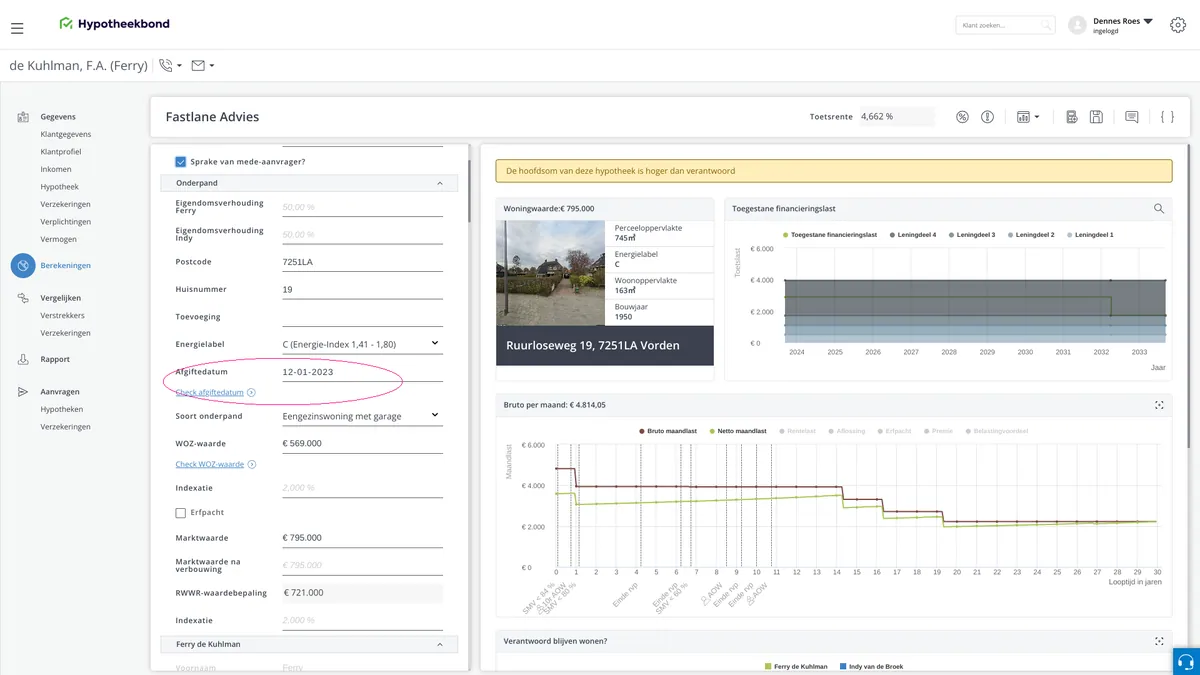This screenshot has width=1200, height=675.
Task: Click the house photo thumbnail
Action: coord(550,273)
